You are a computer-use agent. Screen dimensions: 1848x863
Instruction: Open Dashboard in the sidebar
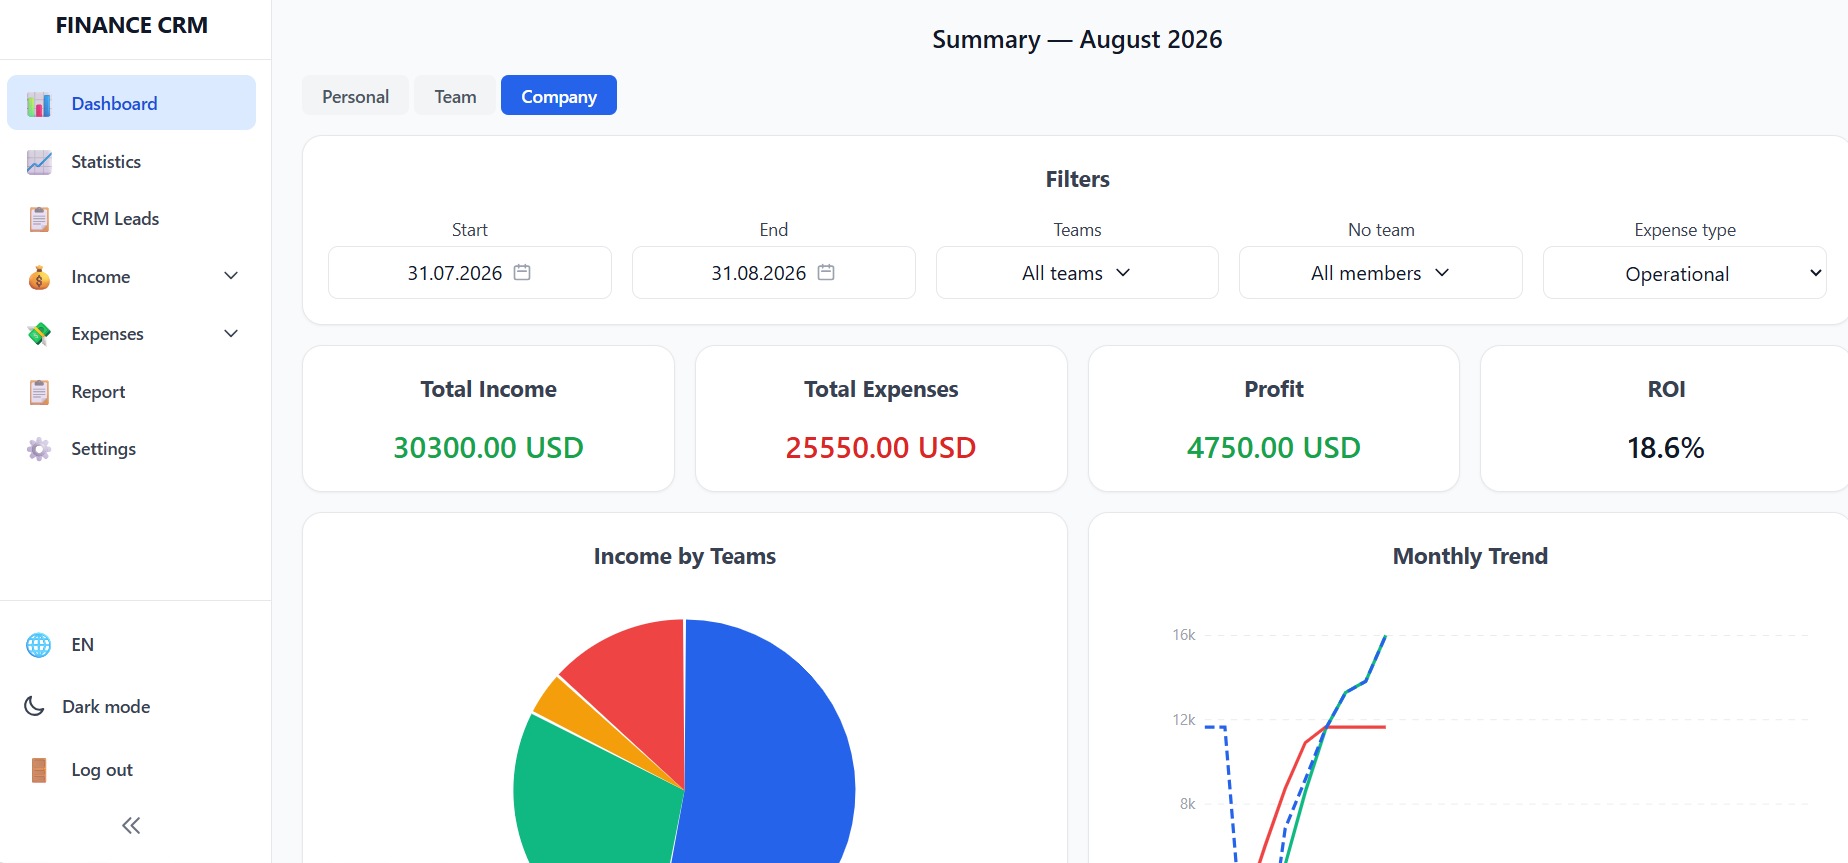pyautogui.click(x=131, y=103)
